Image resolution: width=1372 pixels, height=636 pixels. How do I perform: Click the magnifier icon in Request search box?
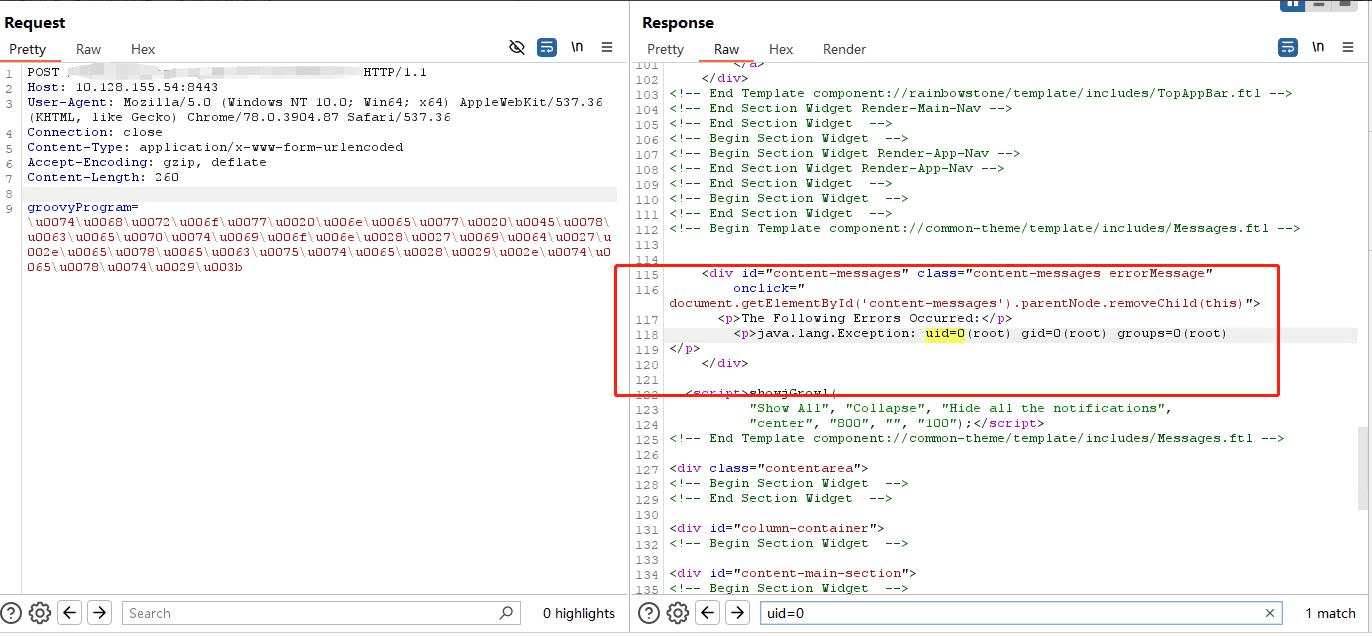click(506, 613)
